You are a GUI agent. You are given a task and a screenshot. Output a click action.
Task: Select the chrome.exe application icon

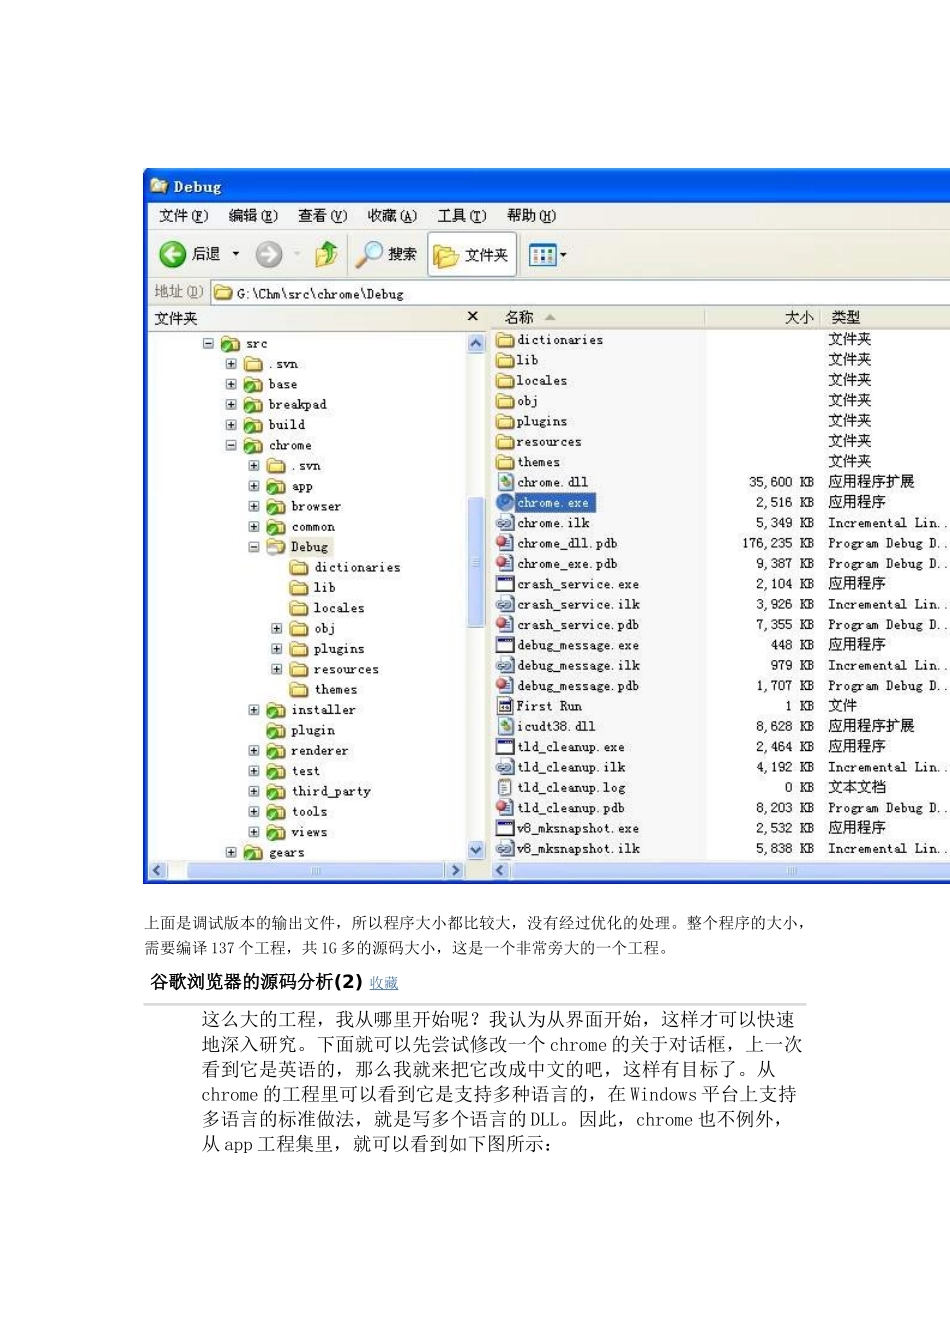[506, 502]
